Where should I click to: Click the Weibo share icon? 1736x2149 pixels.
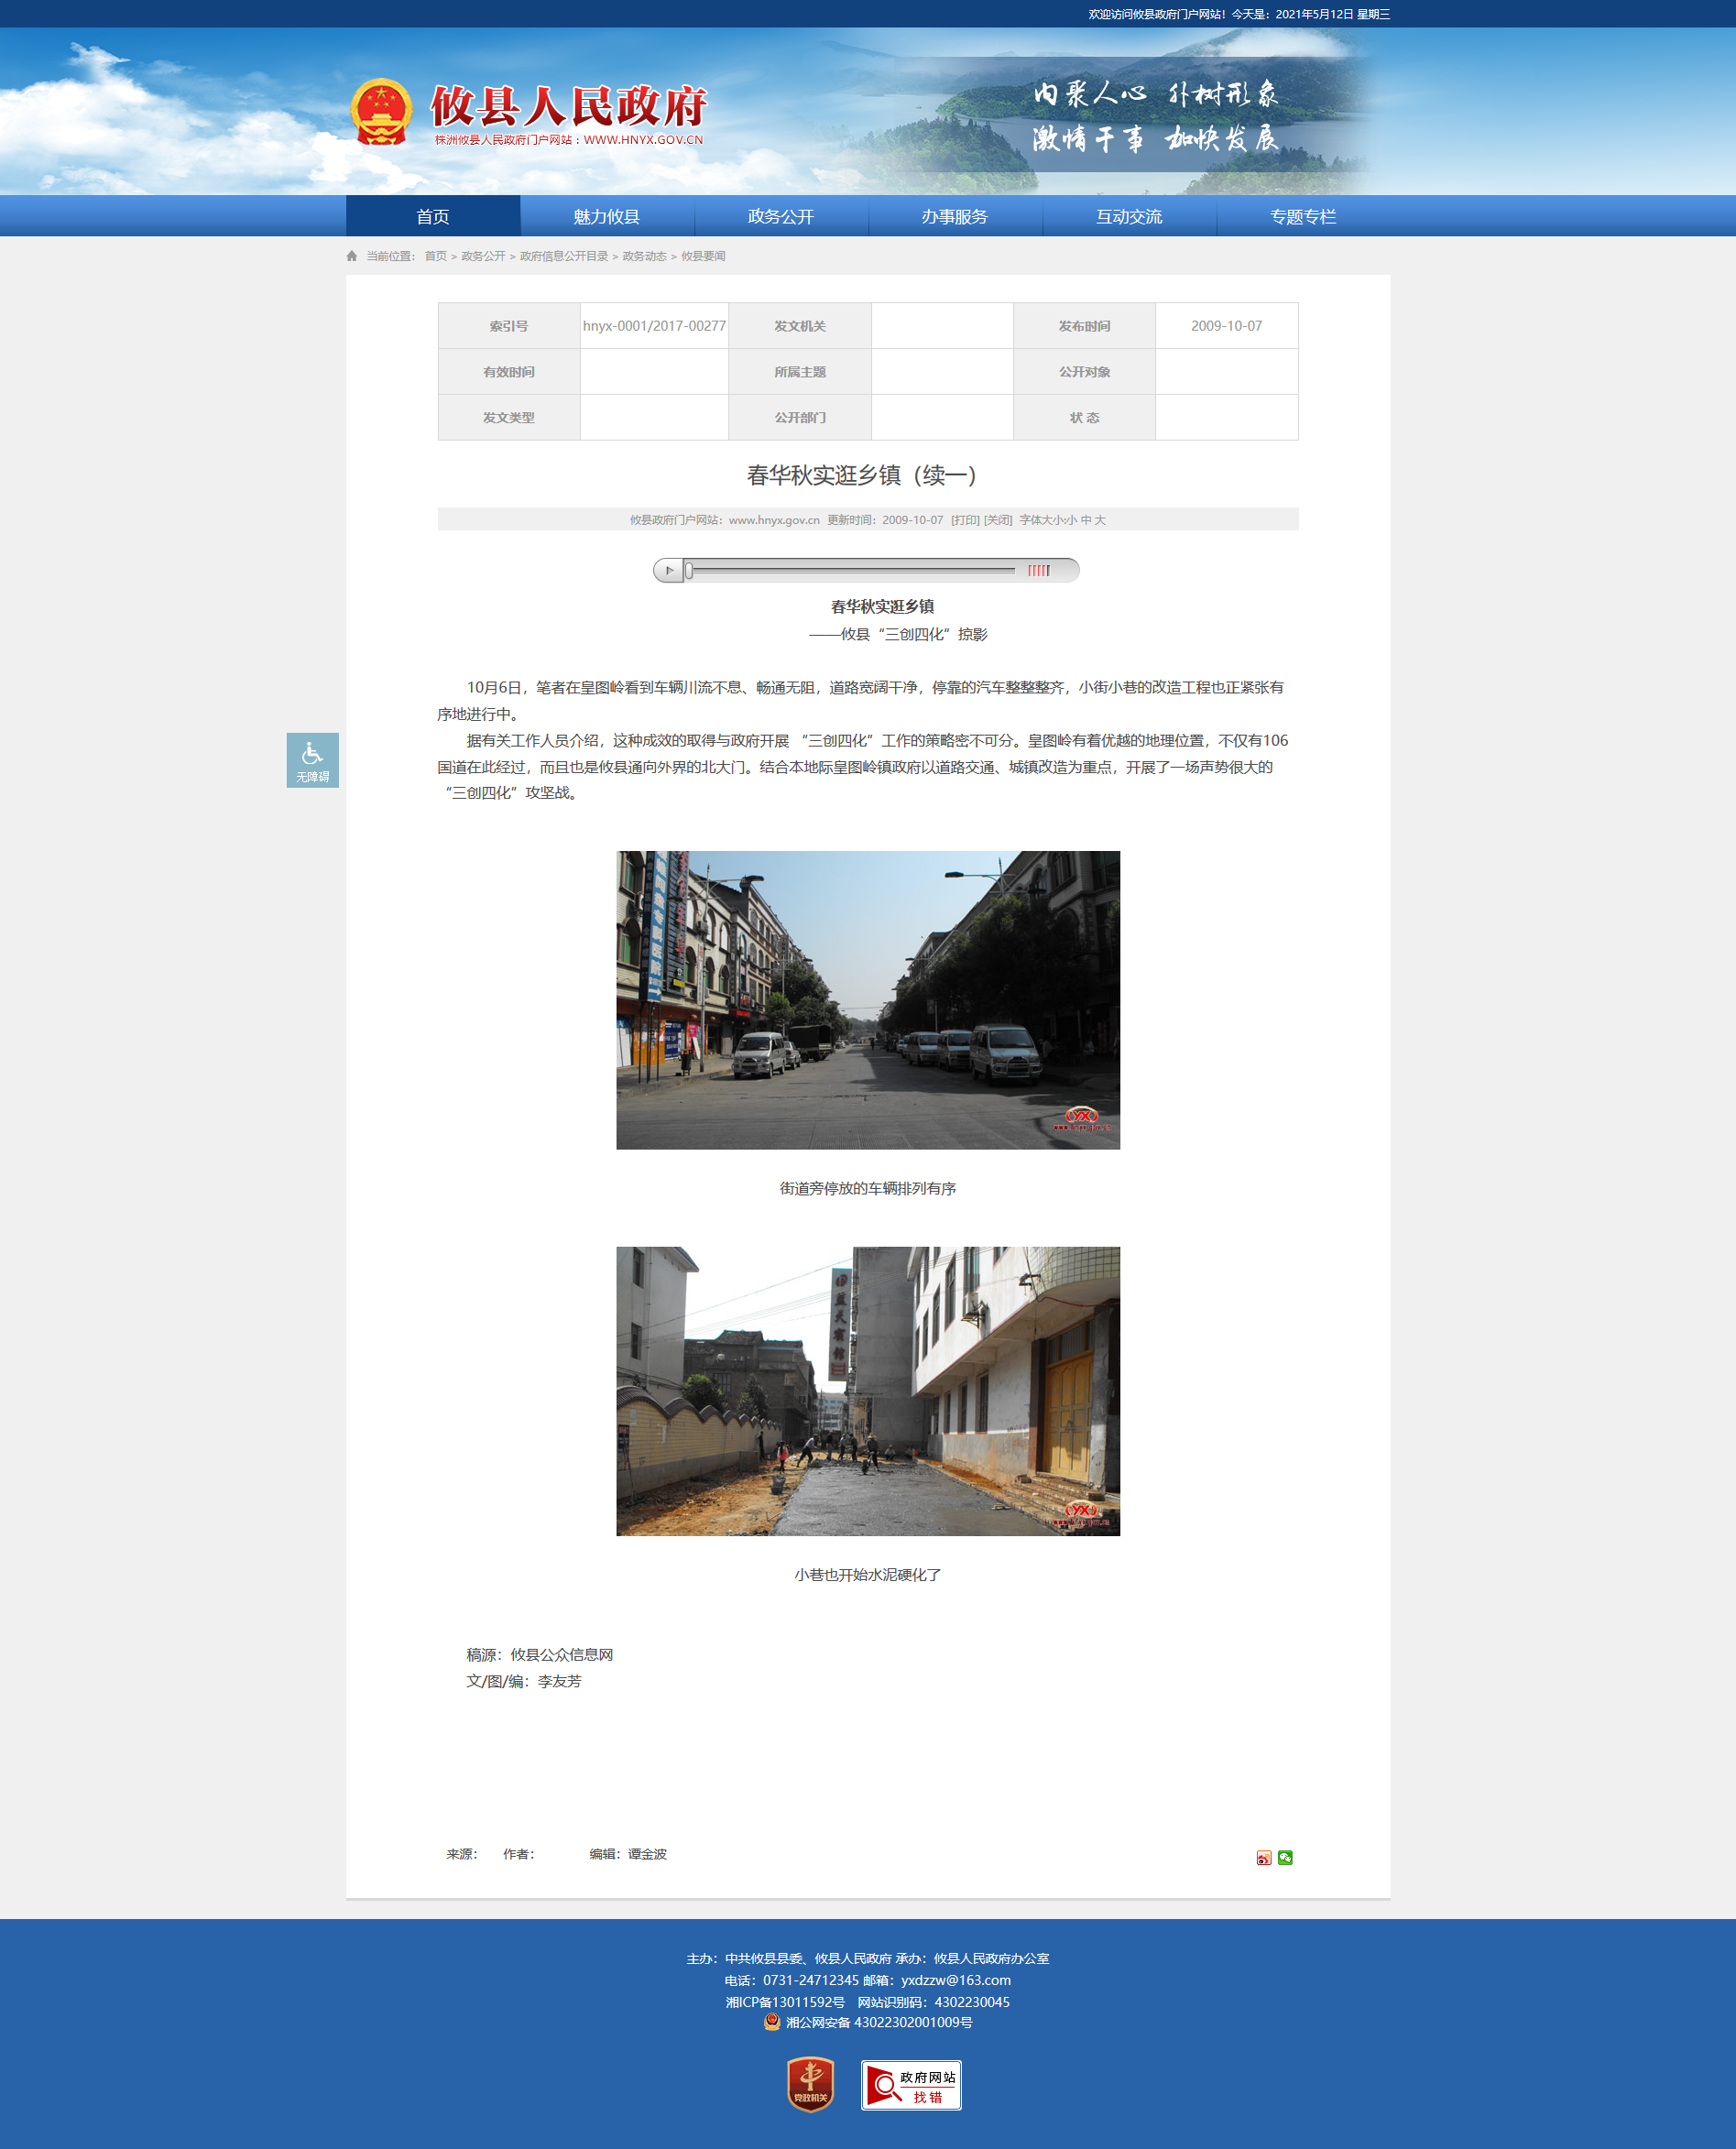point(1263,1858)
